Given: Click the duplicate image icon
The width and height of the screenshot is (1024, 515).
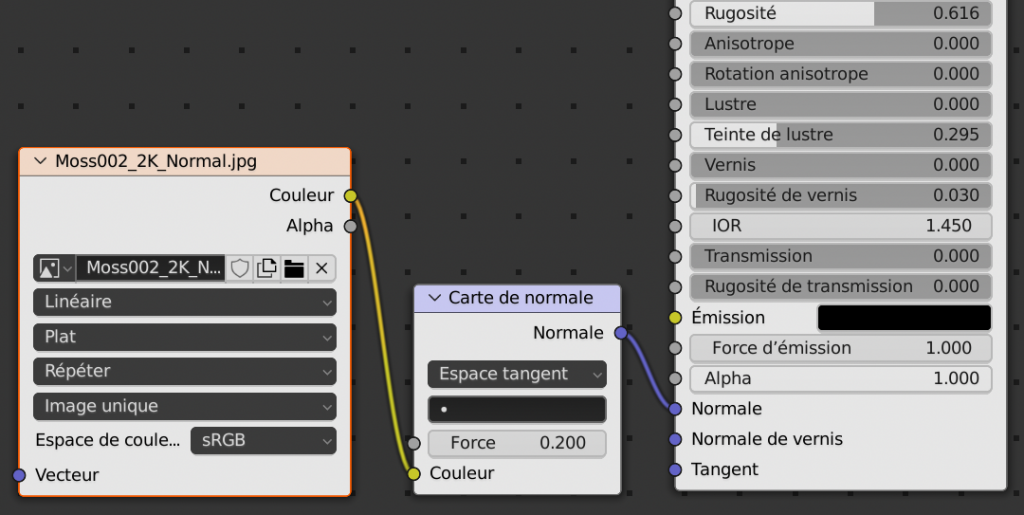Looking at the screenshot, I should 267,268.
